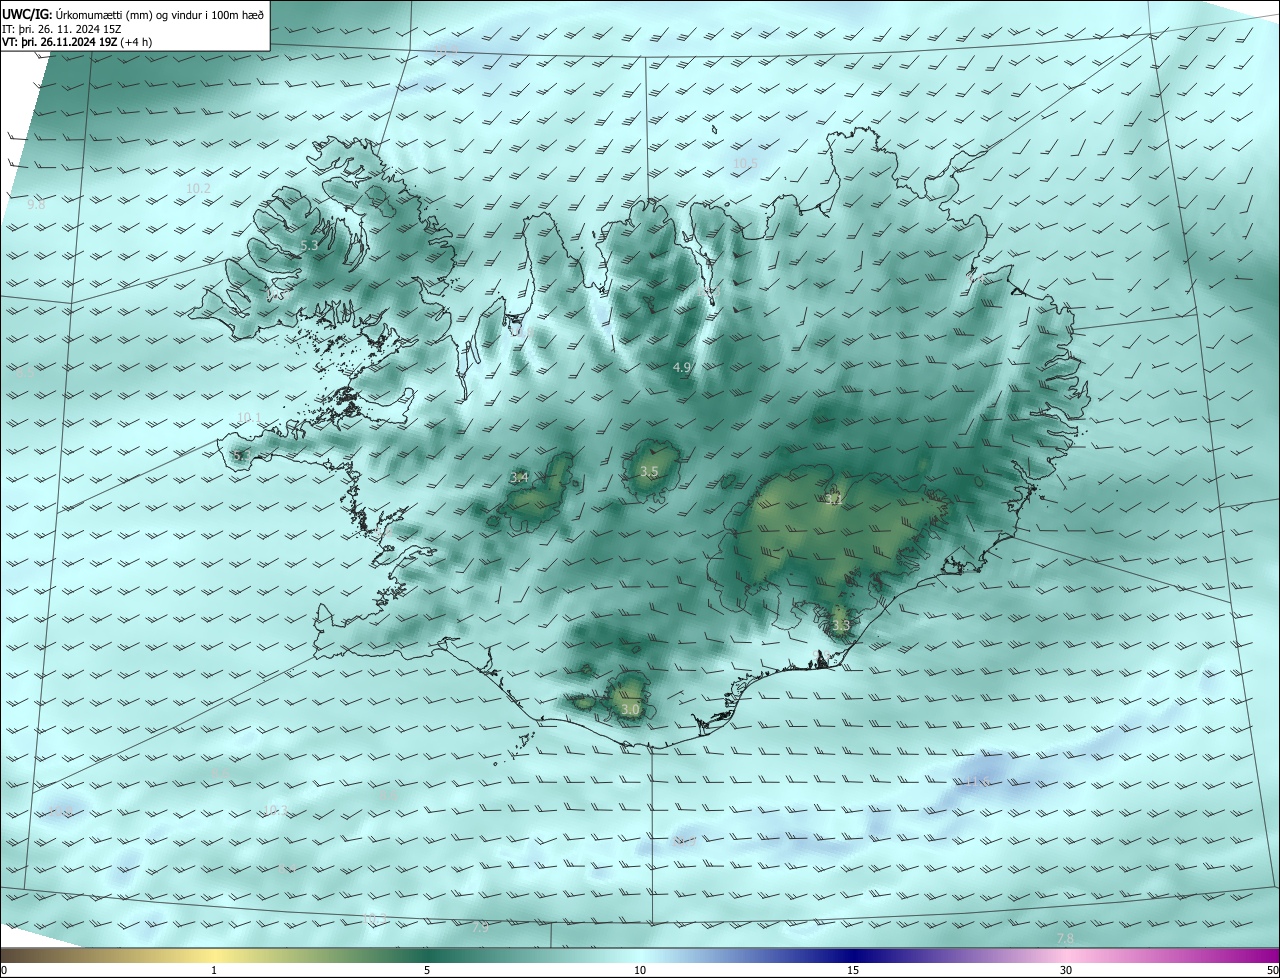
Task: Click the 10.2 value northwest of Iceland
Action: point(198,188)
